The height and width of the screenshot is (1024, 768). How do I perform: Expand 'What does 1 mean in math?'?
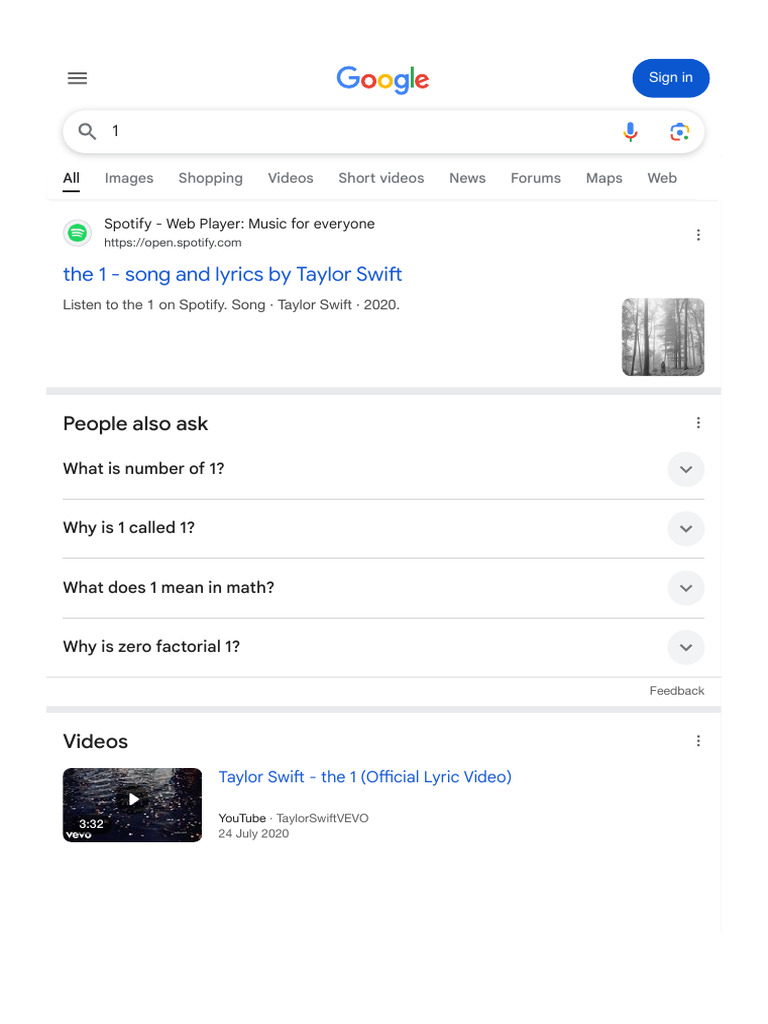click(x=686, y=588)
